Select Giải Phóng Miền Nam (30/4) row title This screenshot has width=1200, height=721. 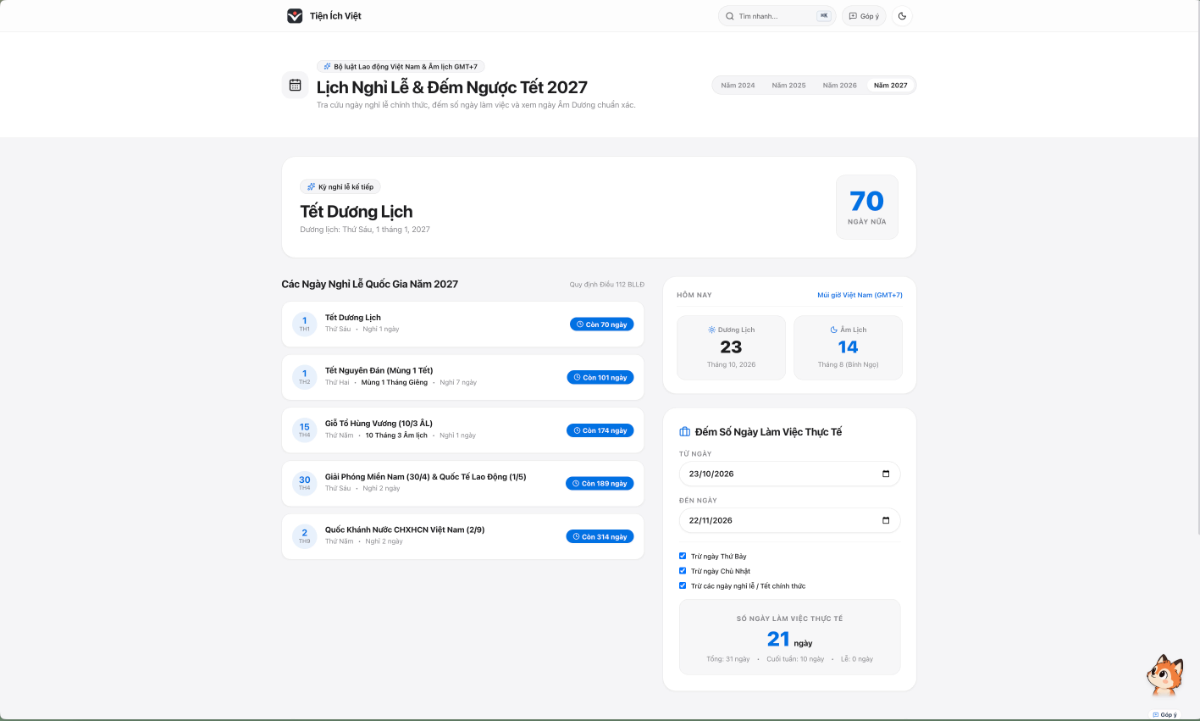425,476
